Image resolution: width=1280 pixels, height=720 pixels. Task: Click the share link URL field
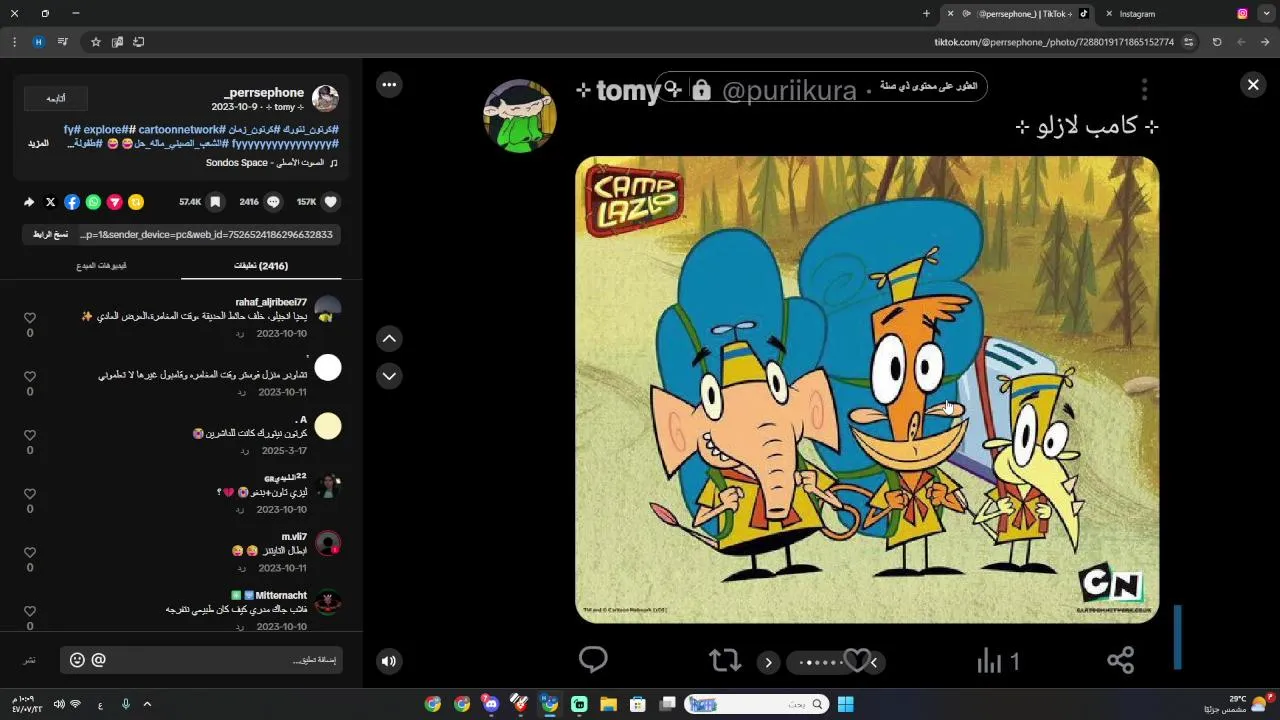point(208,234)
